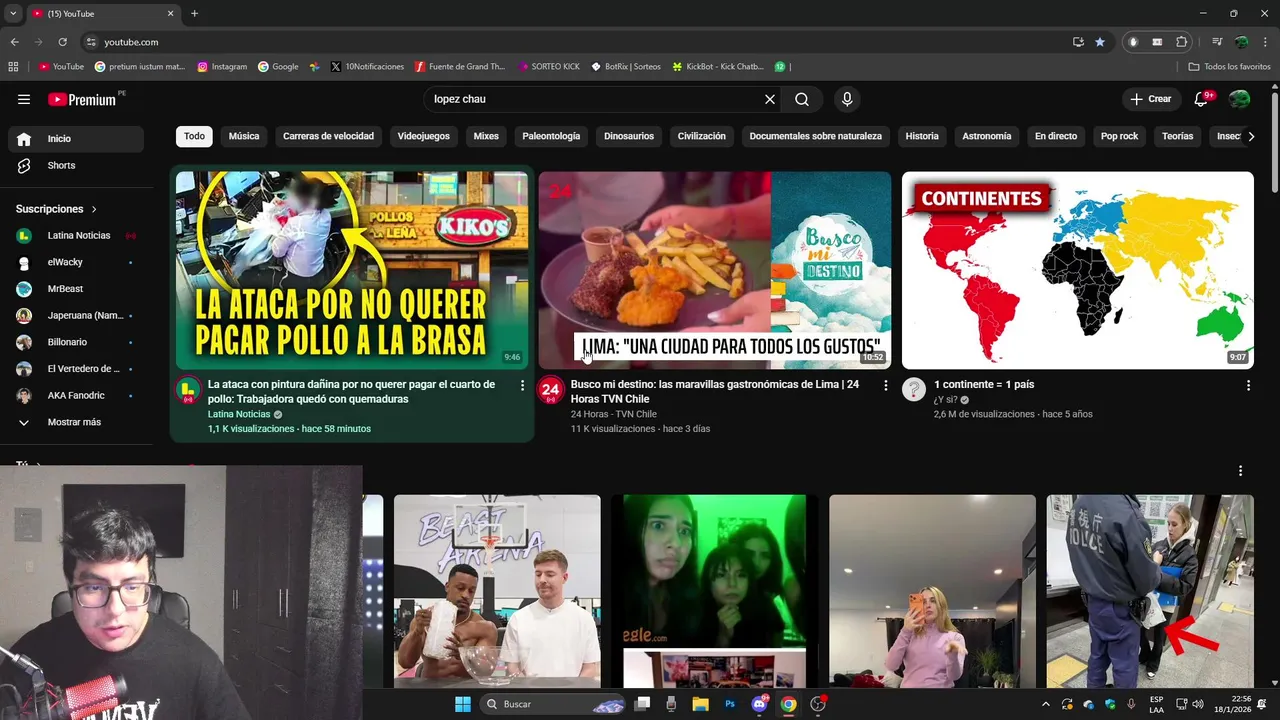Select the En directo filter chip
This screenshot has height=720, width=1280.
pos(1056,136)
